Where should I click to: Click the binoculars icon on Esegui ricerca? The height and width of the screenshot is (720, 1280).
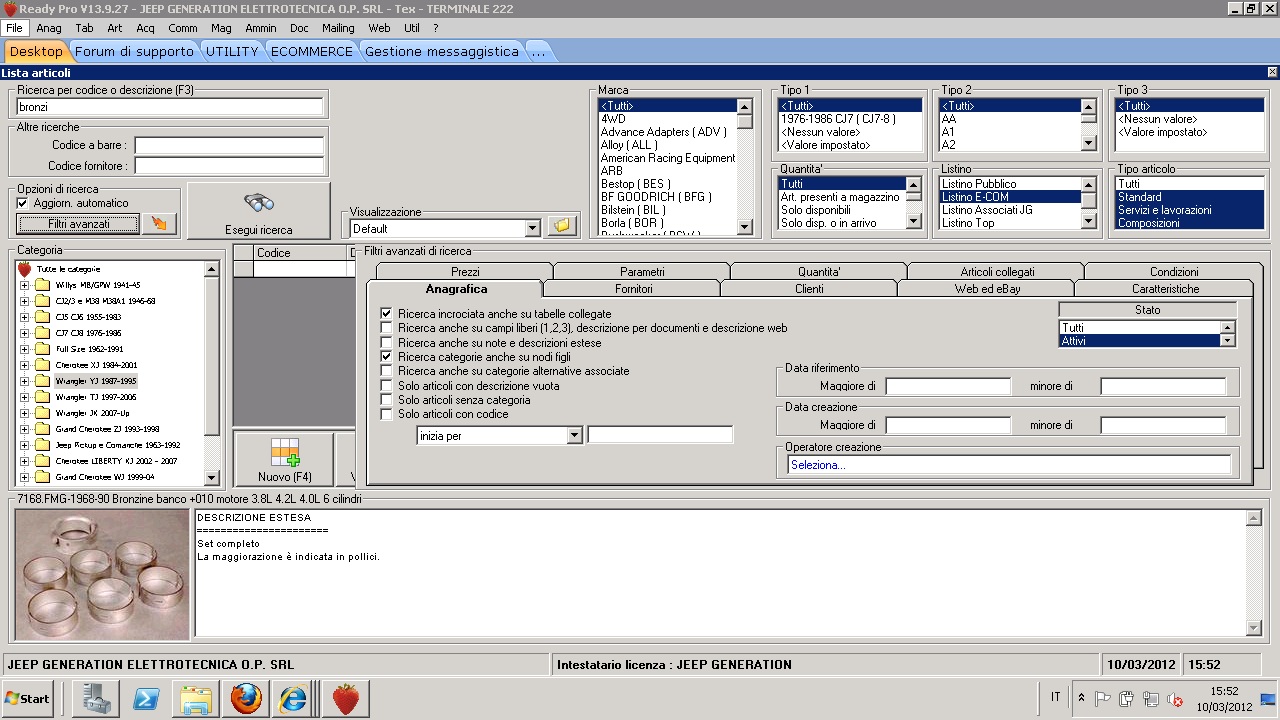pos(259,203)
